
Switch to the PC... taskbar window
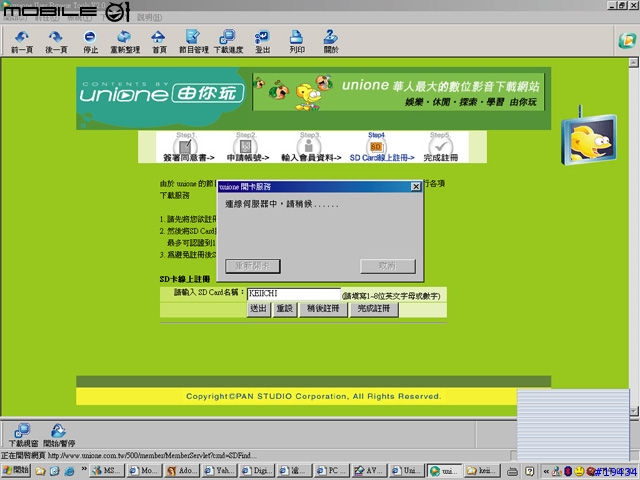332,471
